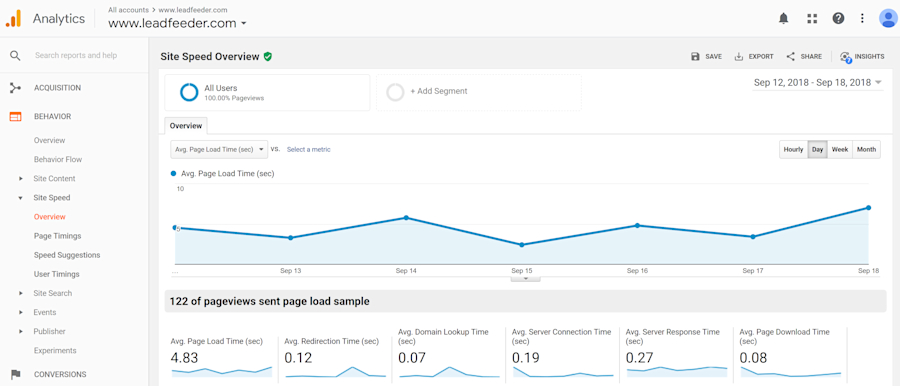
Task: Expand the Publisher tree item
Action: pos(21,331)
